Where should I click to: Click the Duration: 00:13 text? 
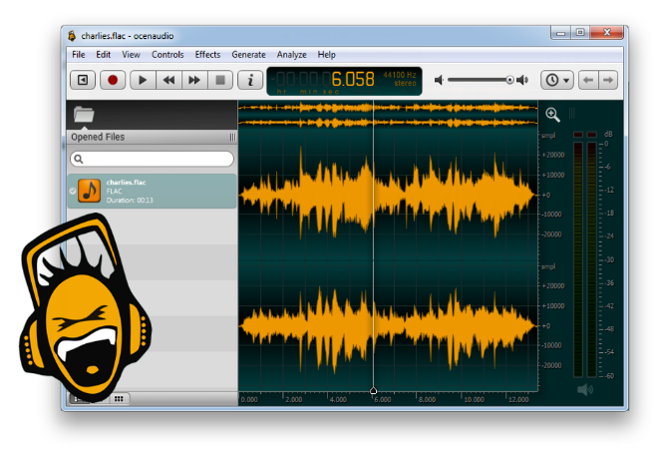click(129, 200)
